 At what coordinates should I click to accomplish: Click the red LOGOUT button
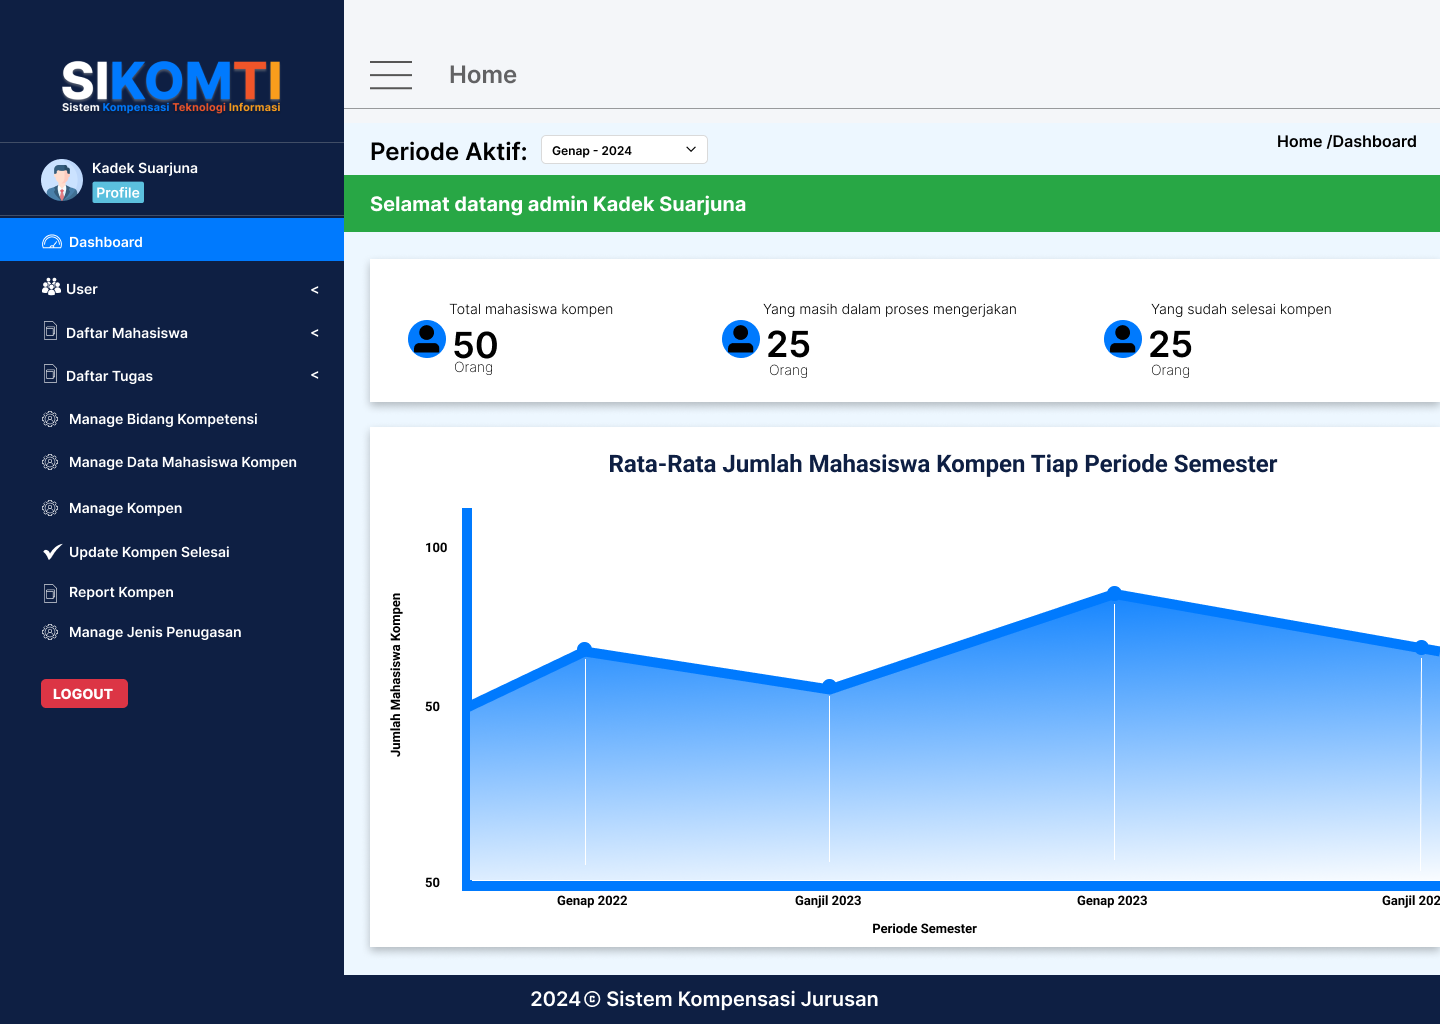coord(84,694)
